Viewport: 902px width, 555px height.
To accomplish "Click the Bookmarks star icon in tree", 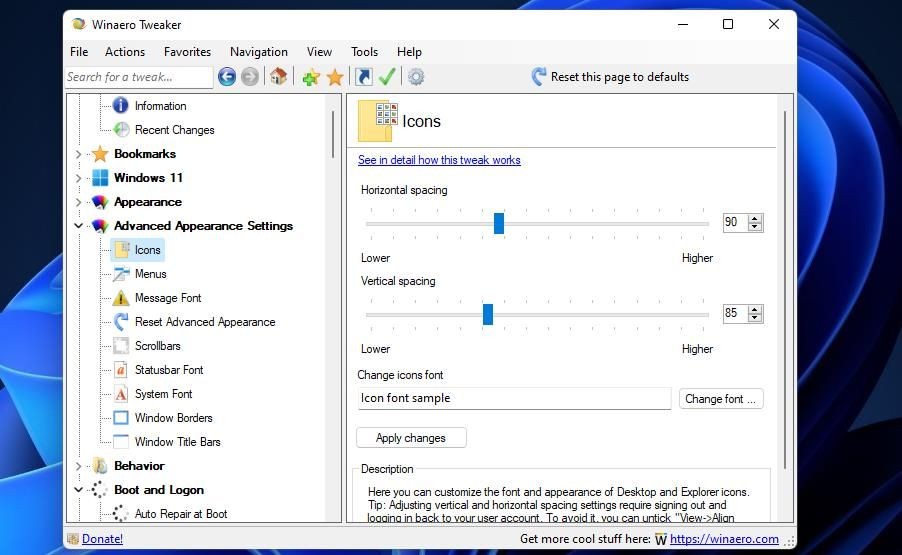I will [100, 154].
